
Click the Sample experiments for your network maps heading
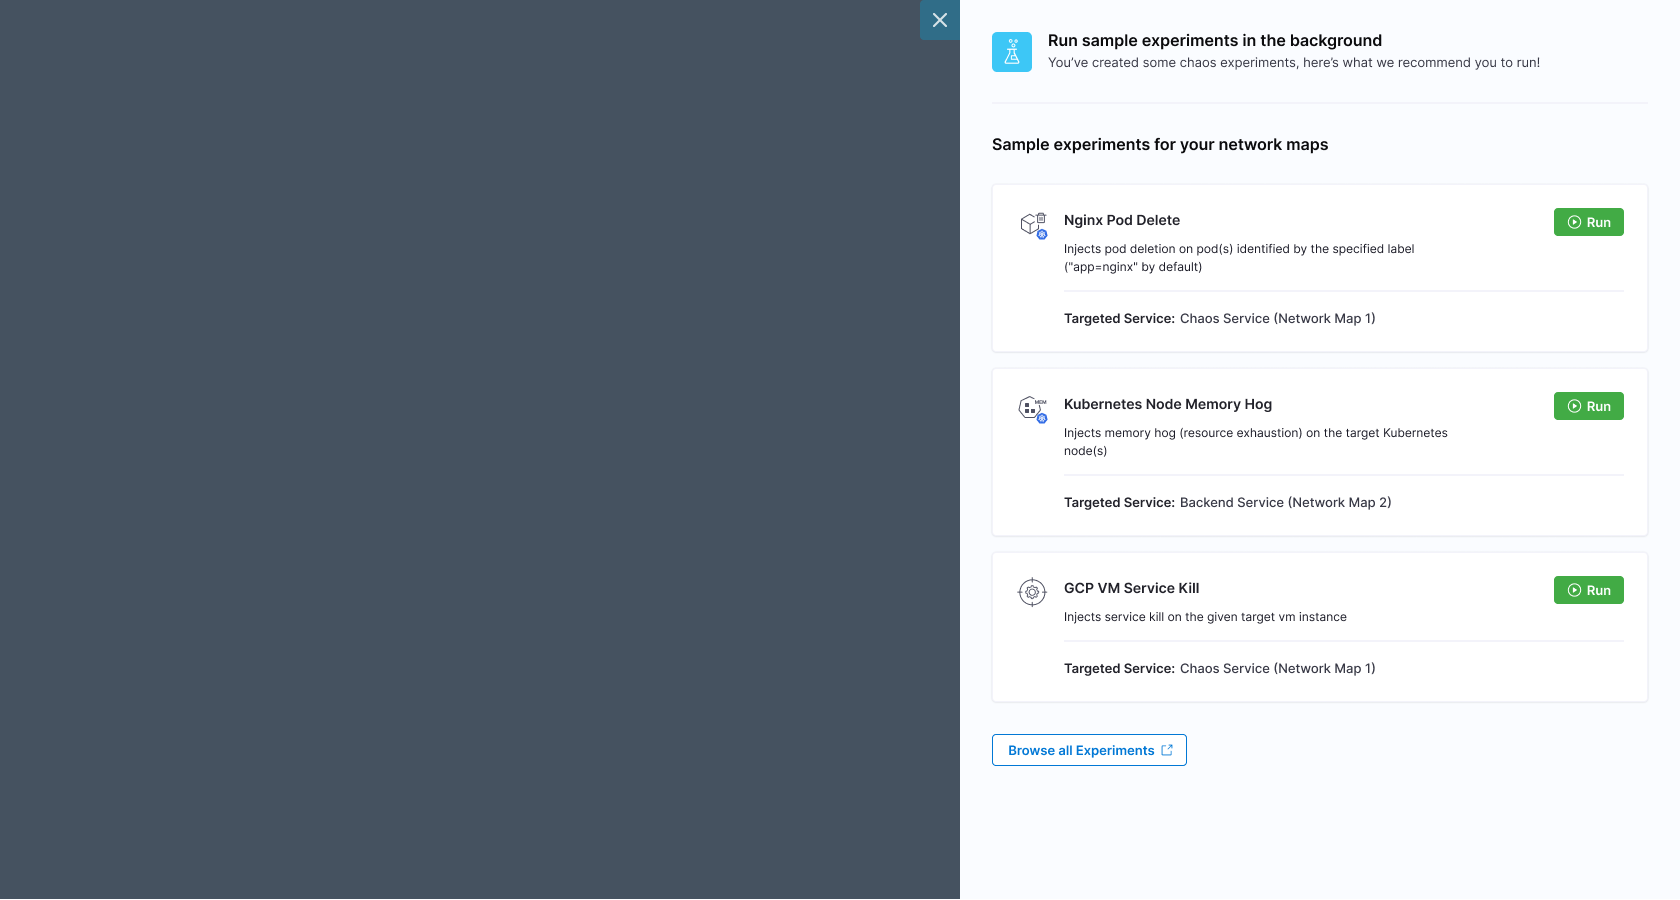1160,144
